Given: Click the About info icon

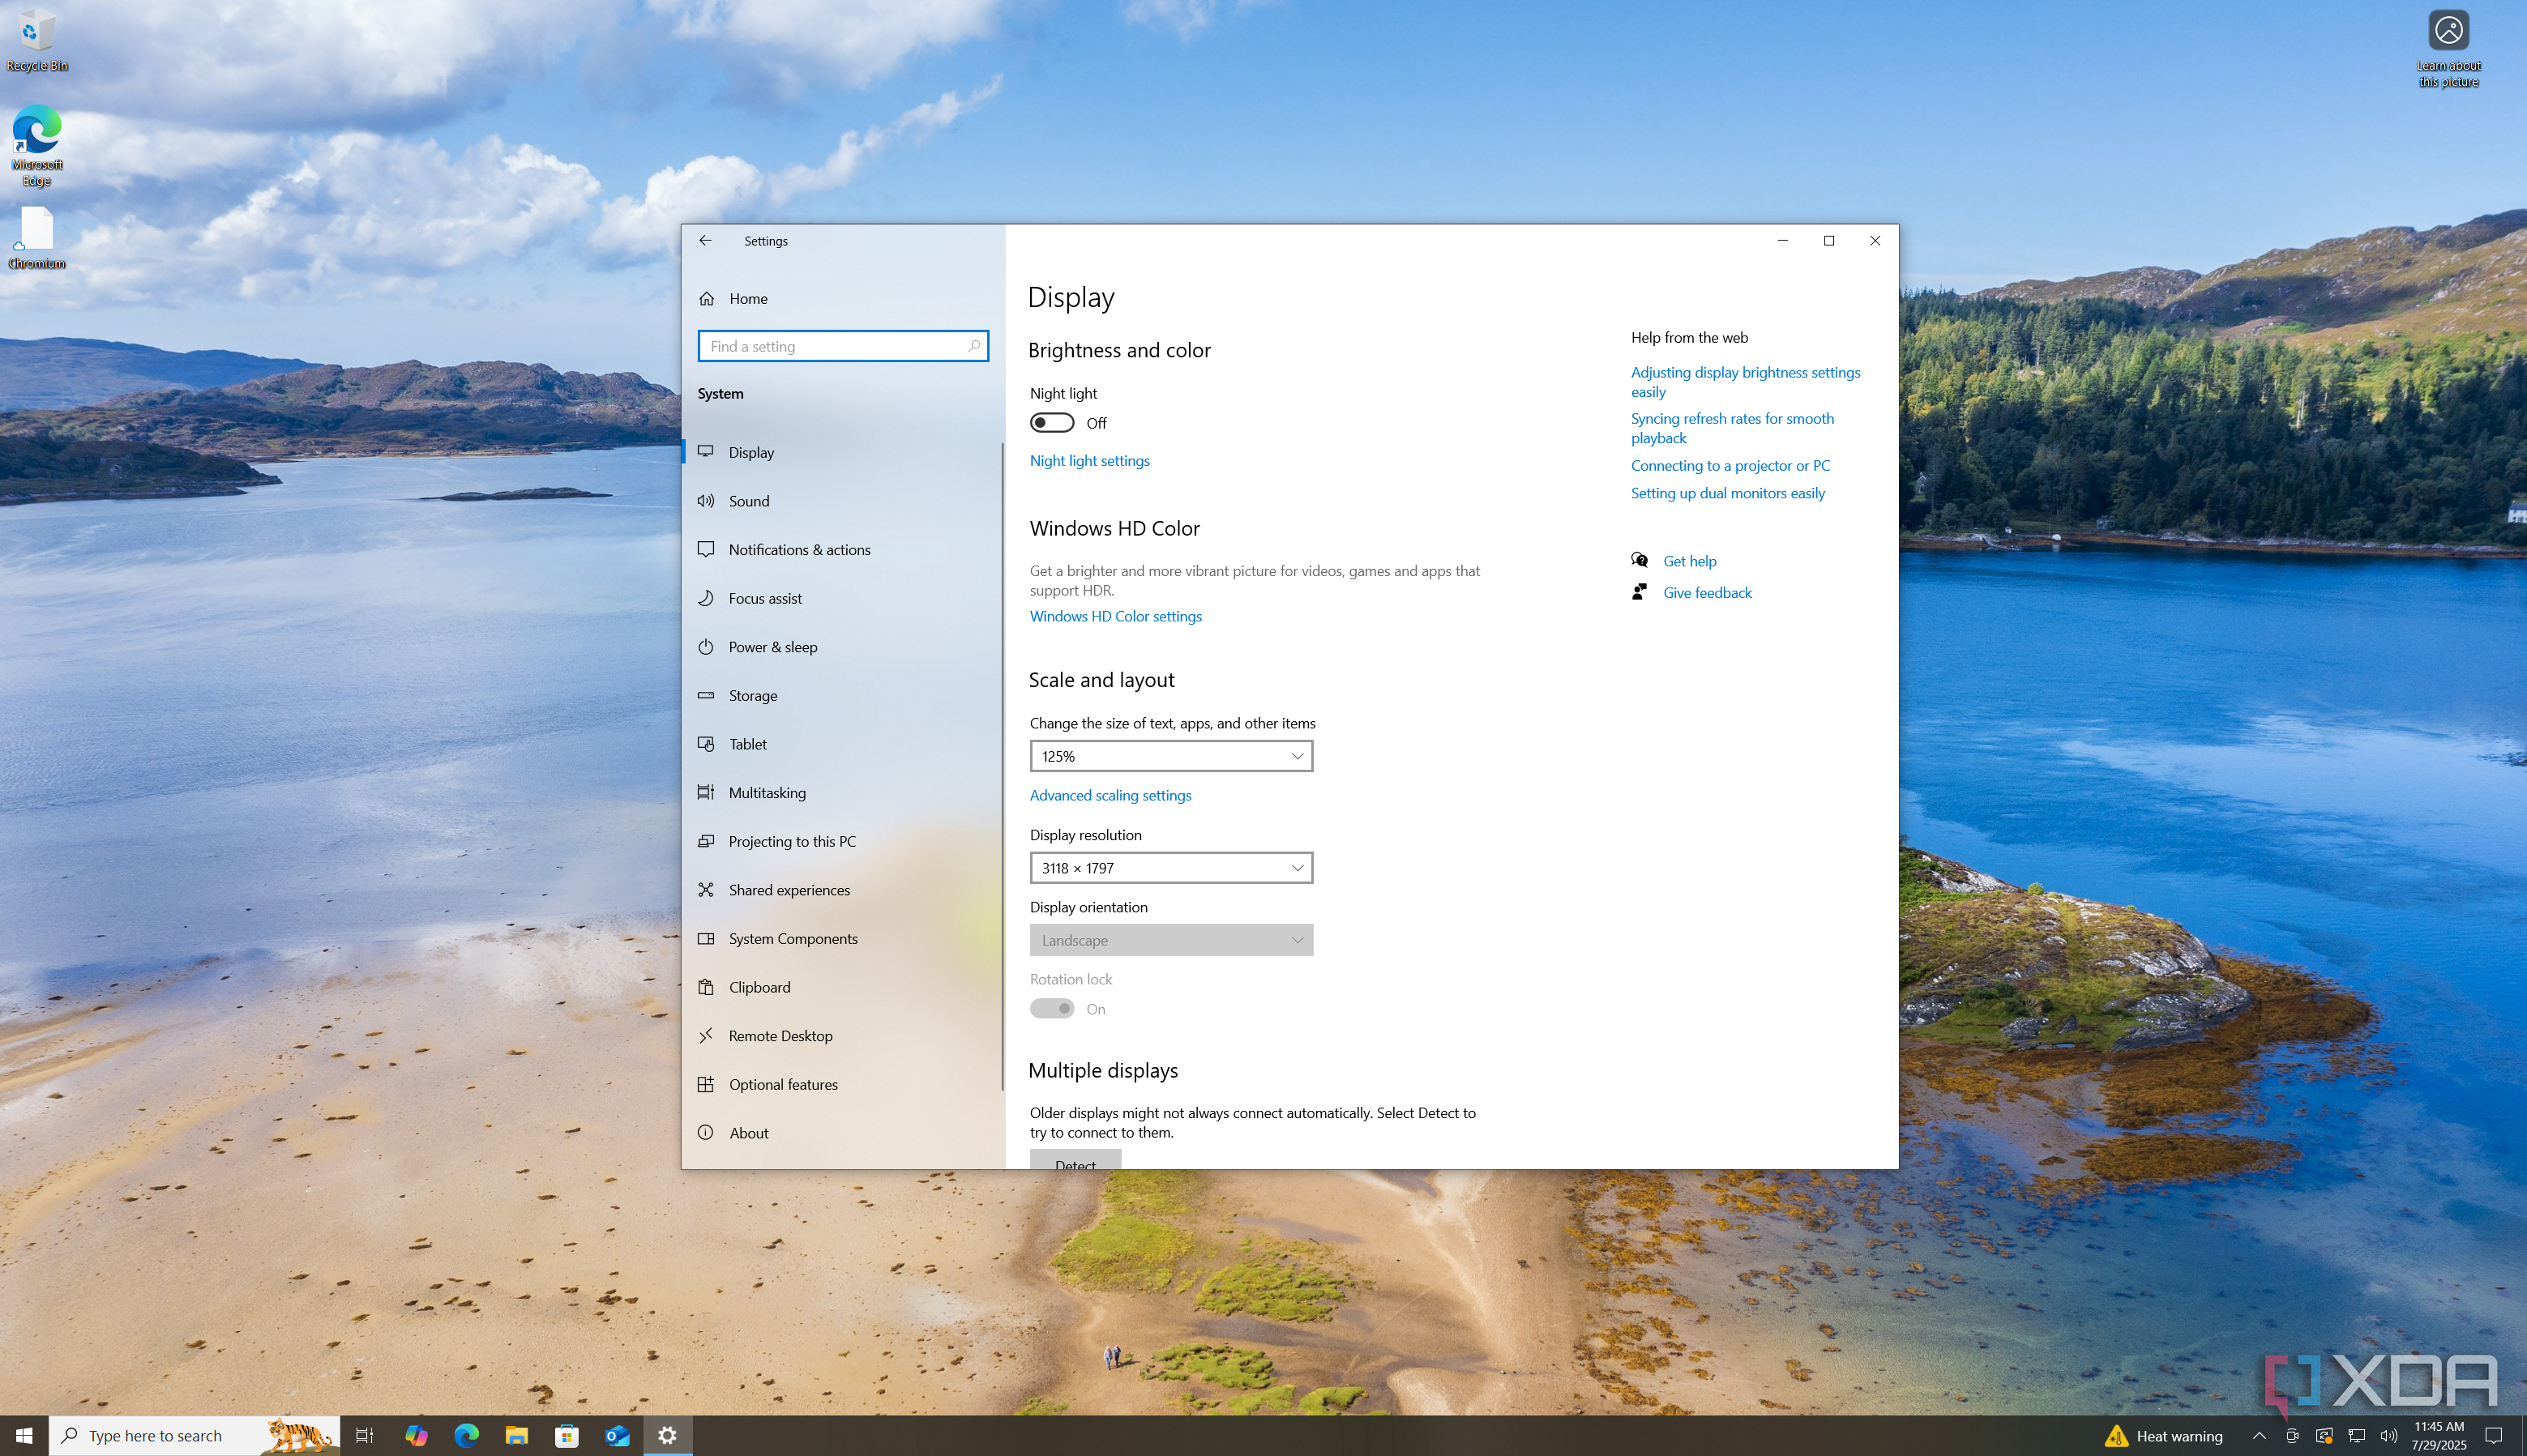Looking at the screenshot, I should 706,1133.
